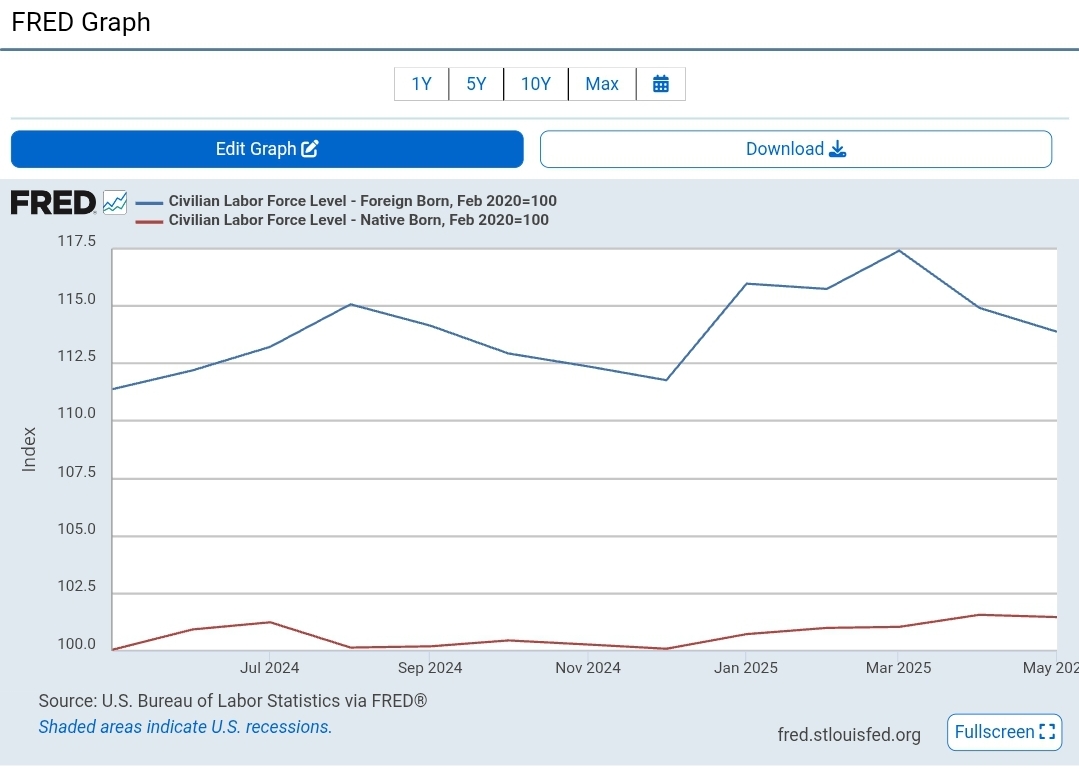This screenshot has height=775, width=1079.
Task: Click the 110.0 y-axis value
Action: coord(76,414)
